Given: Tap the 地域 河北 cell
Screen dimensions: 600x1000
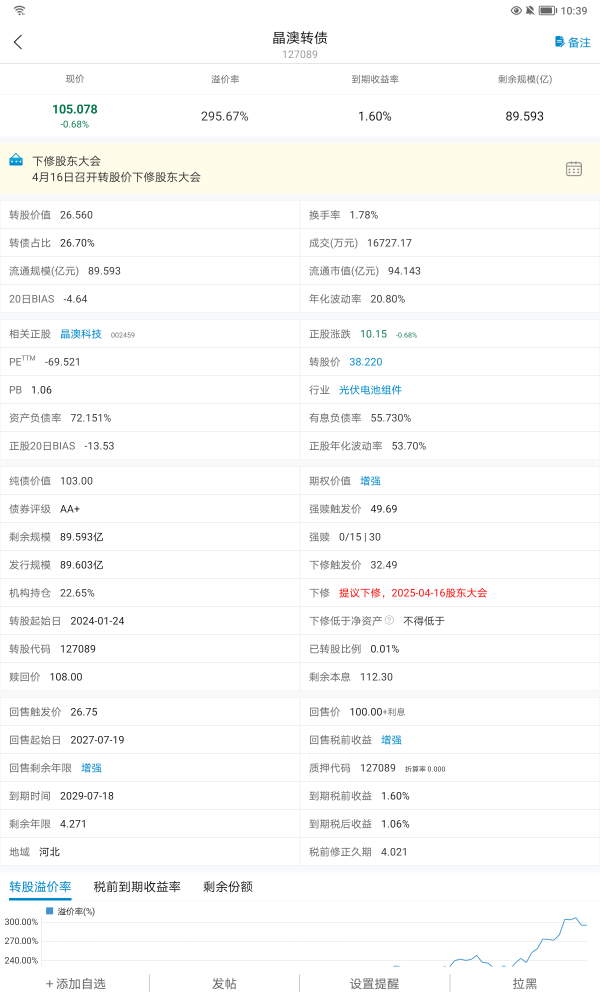Looking at the screenshot, I should click(150, 852).
